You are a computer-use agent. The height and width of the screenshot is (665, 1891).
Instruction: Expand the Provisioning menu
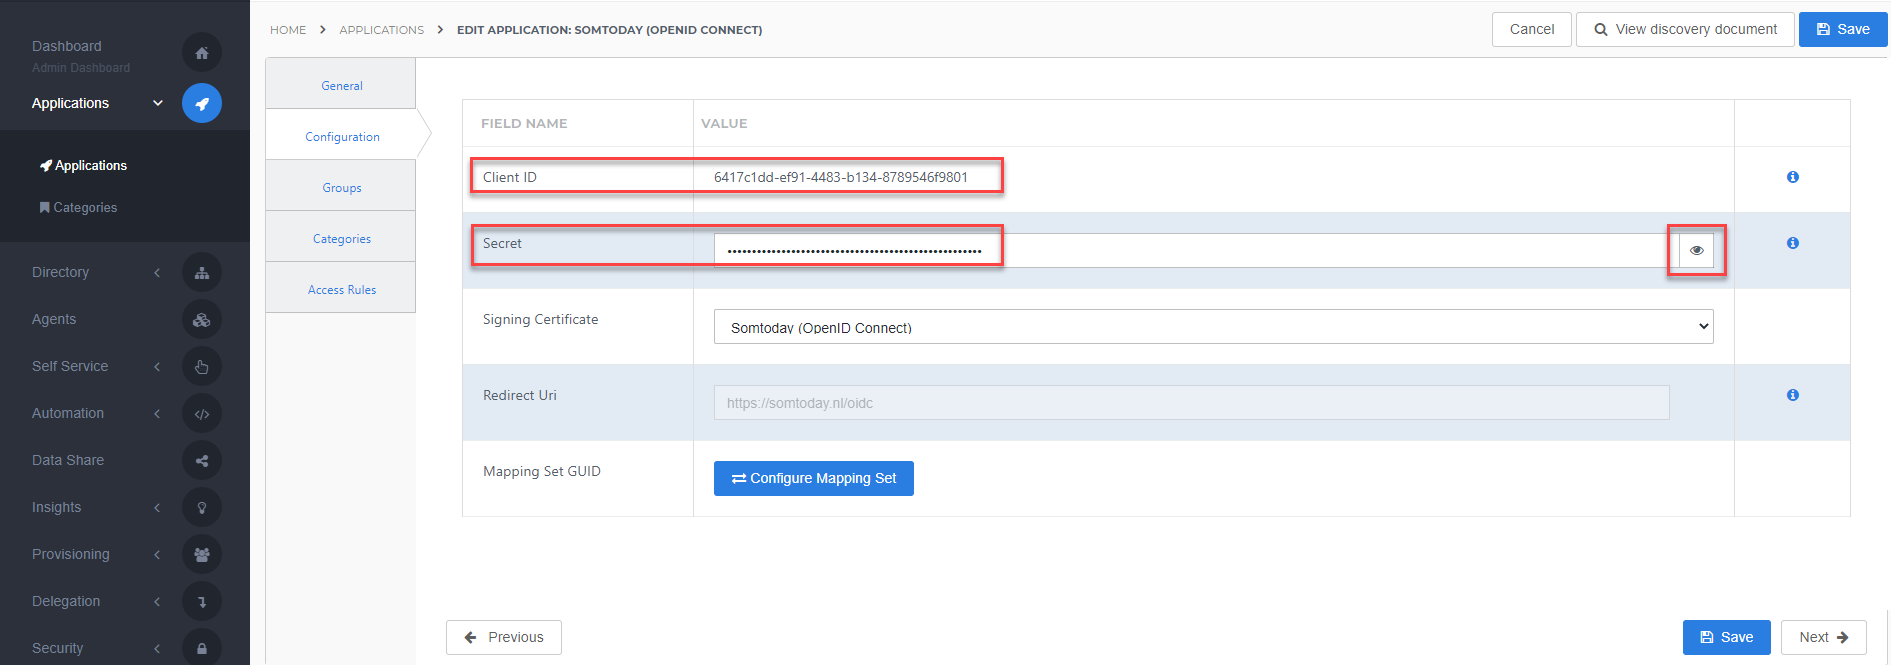pyautogui.click(x=157, y=555)
